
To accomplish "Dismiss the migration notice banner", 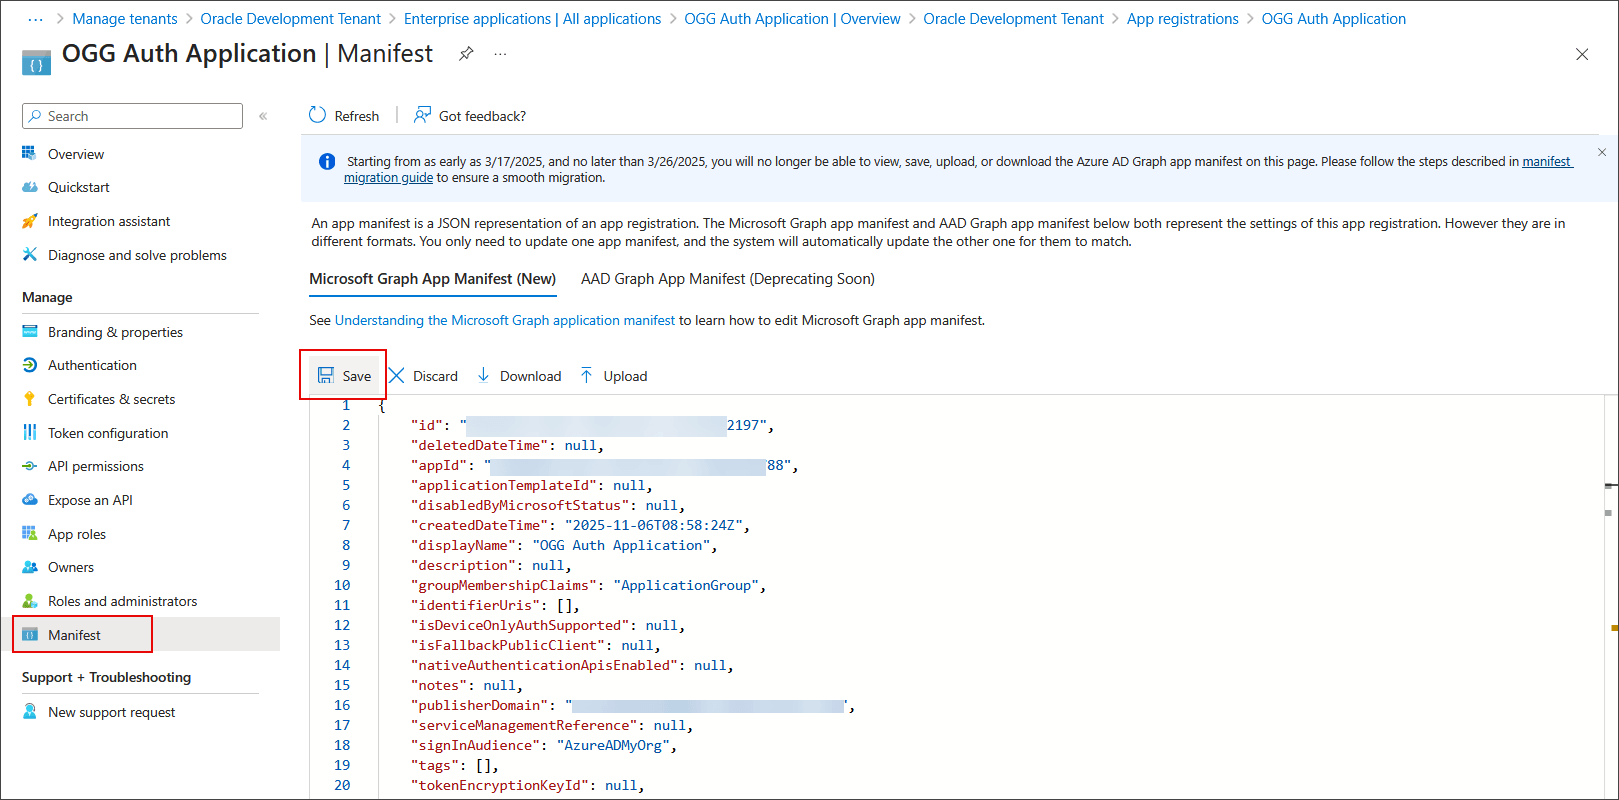I will pos(1602,152).
